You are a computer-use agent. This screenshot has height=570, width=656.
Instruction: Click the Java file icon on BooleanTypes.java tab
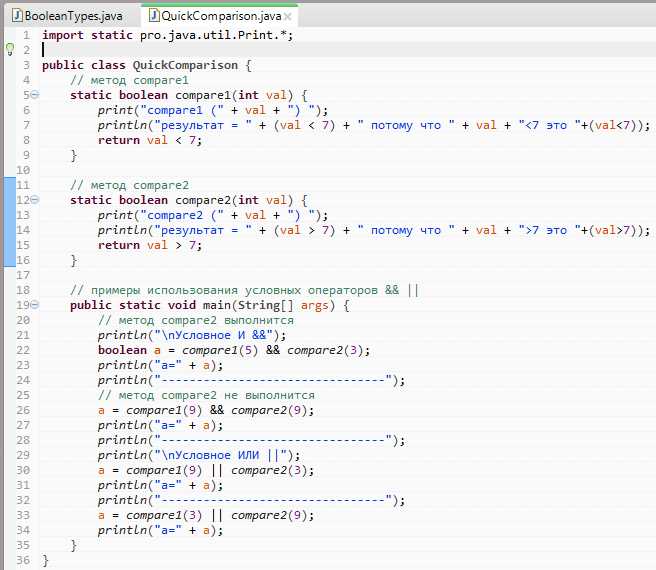[17, 16]
